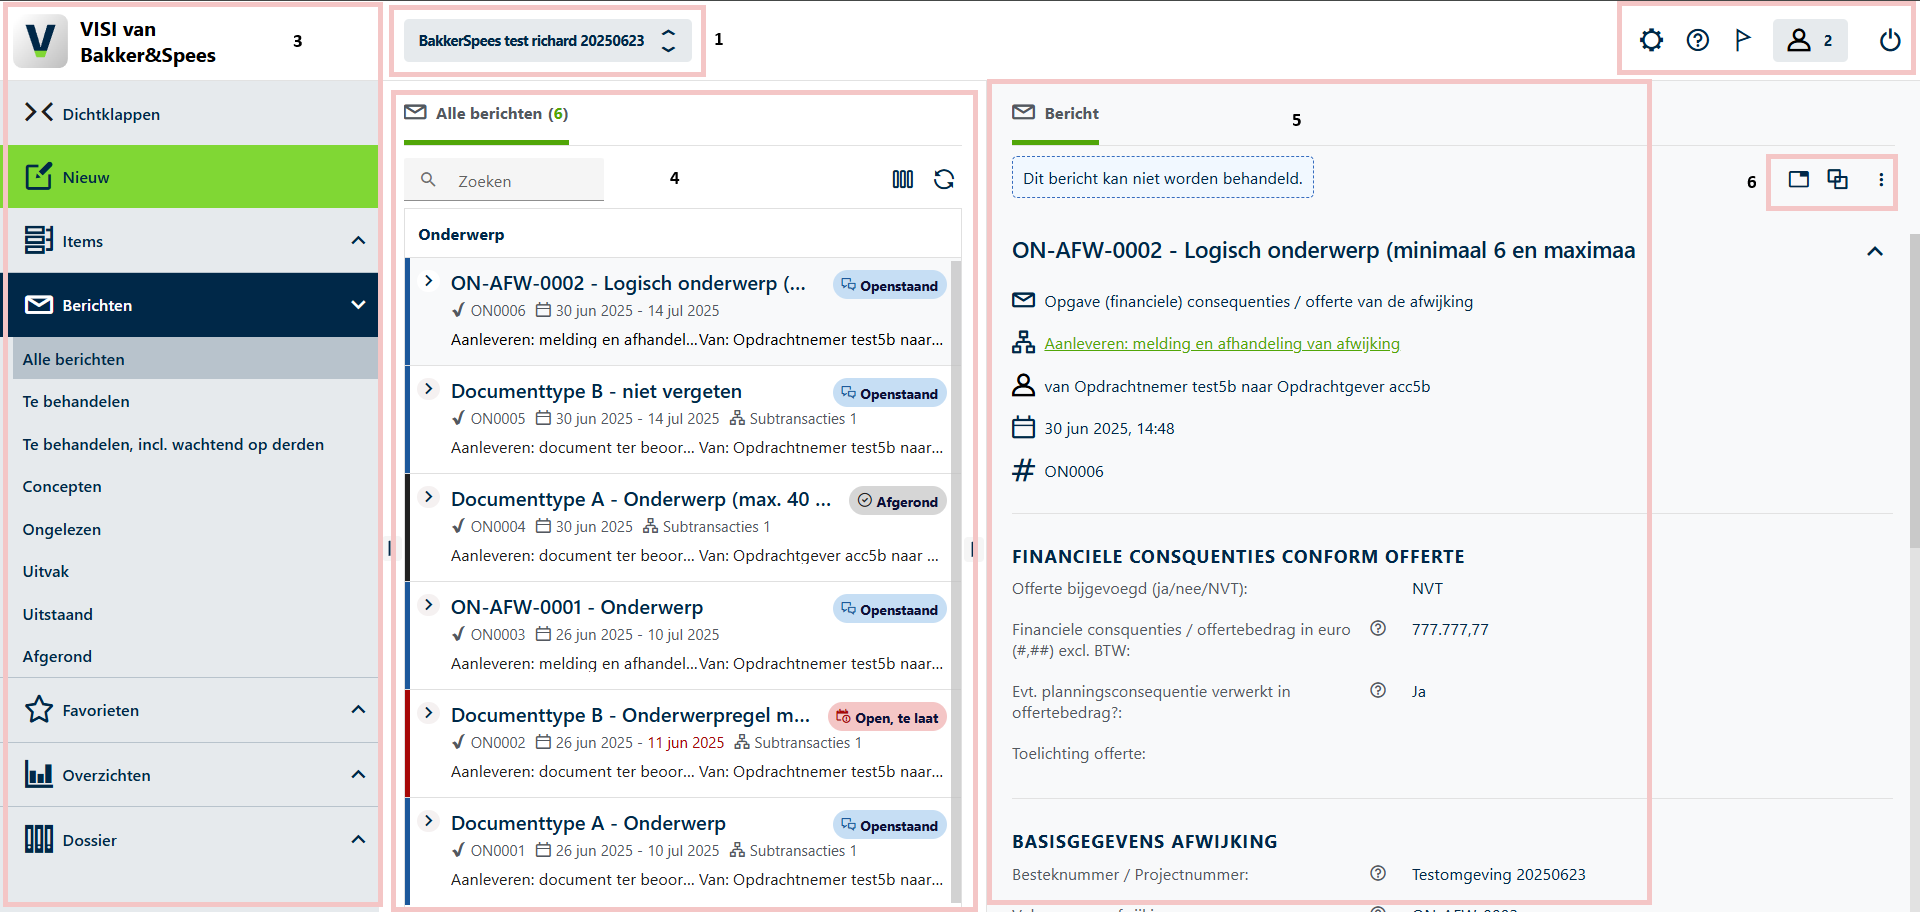
Task: Open message in separate panel icon
Action: 1798,179
